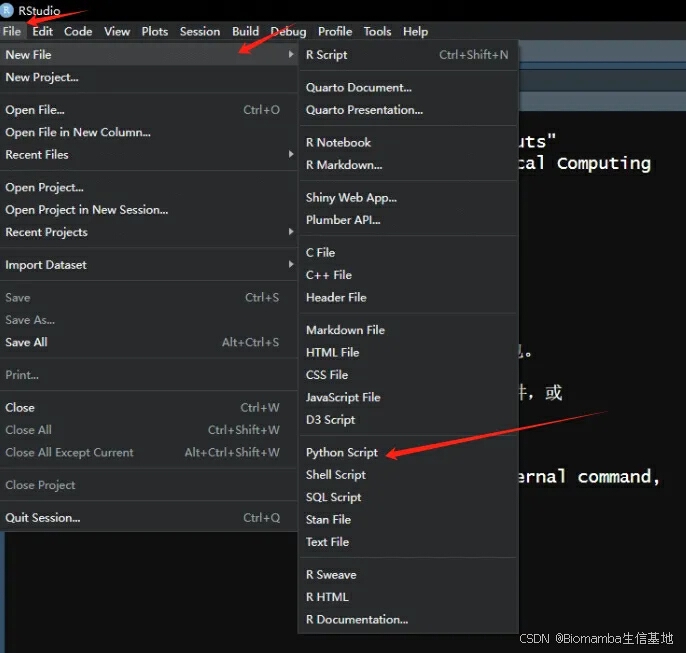Click the Print... menu entry
686x653 pixels.
pyautogui.click(x=149, y=375)
